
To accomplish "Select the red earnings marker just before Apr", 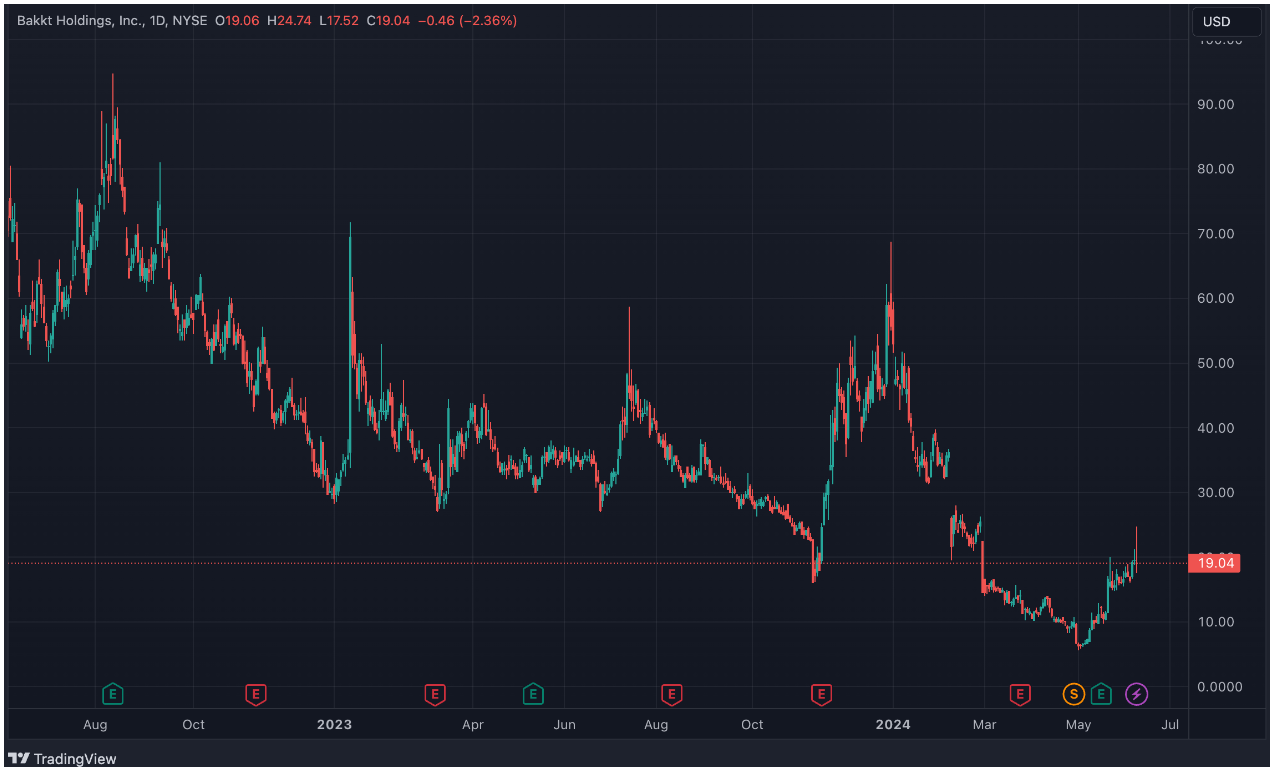I will [x=434, y=693].
